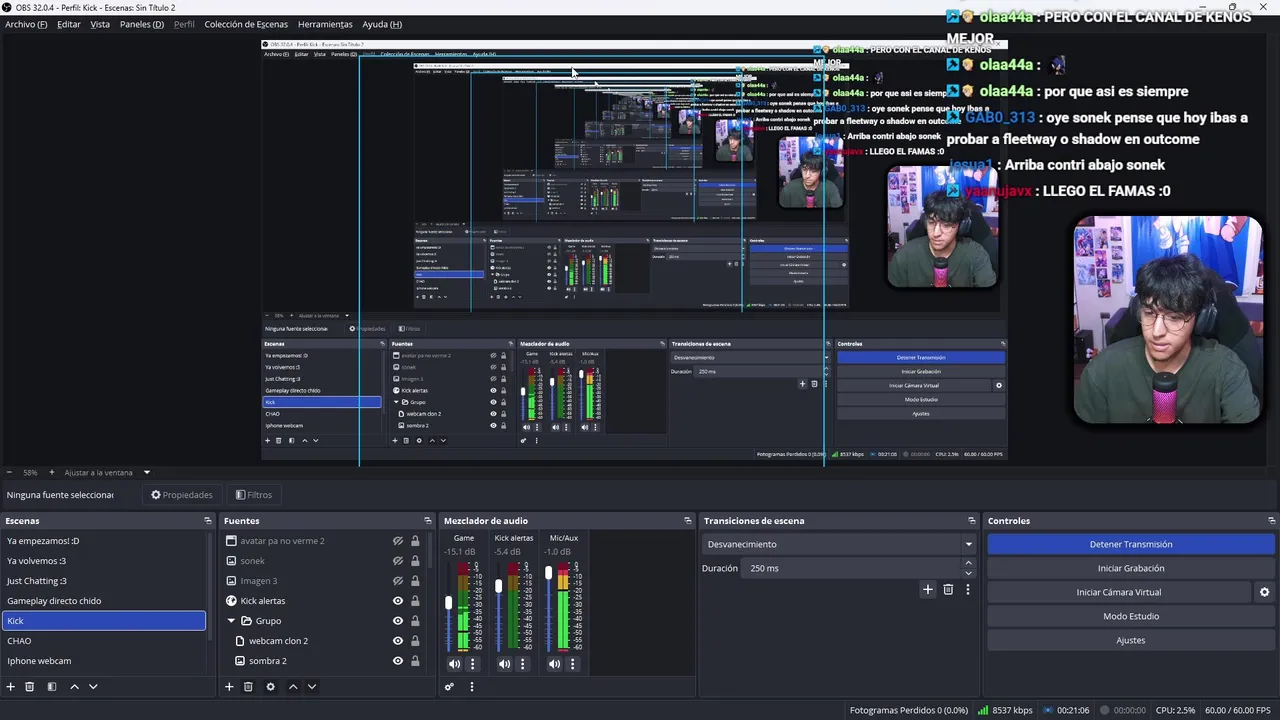
Task: Hide webcam clon 2 source
Action: [398, 641]
